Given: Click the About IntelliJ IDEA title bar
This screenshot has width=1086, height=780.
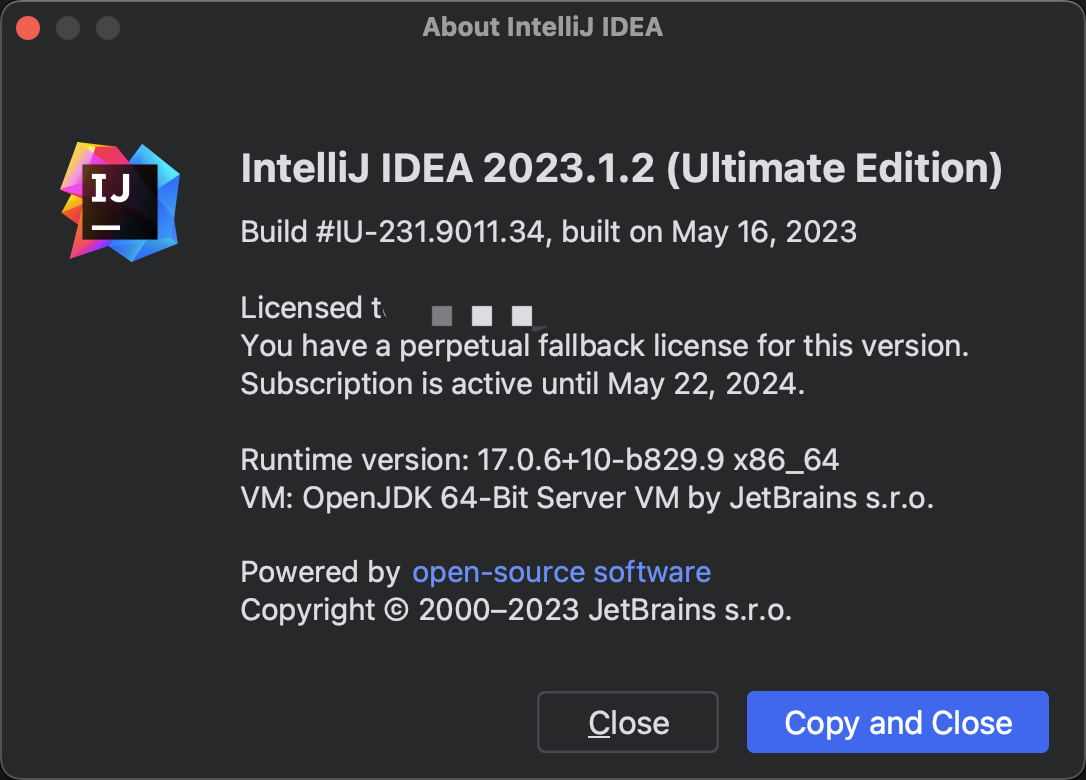Looking at the screenshot, I should click(543, 27).
